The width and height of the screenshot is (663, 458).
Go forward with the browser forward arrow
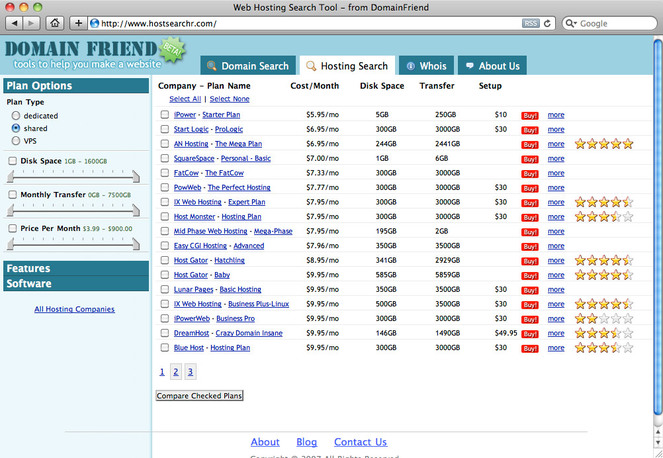click(31, 23)
